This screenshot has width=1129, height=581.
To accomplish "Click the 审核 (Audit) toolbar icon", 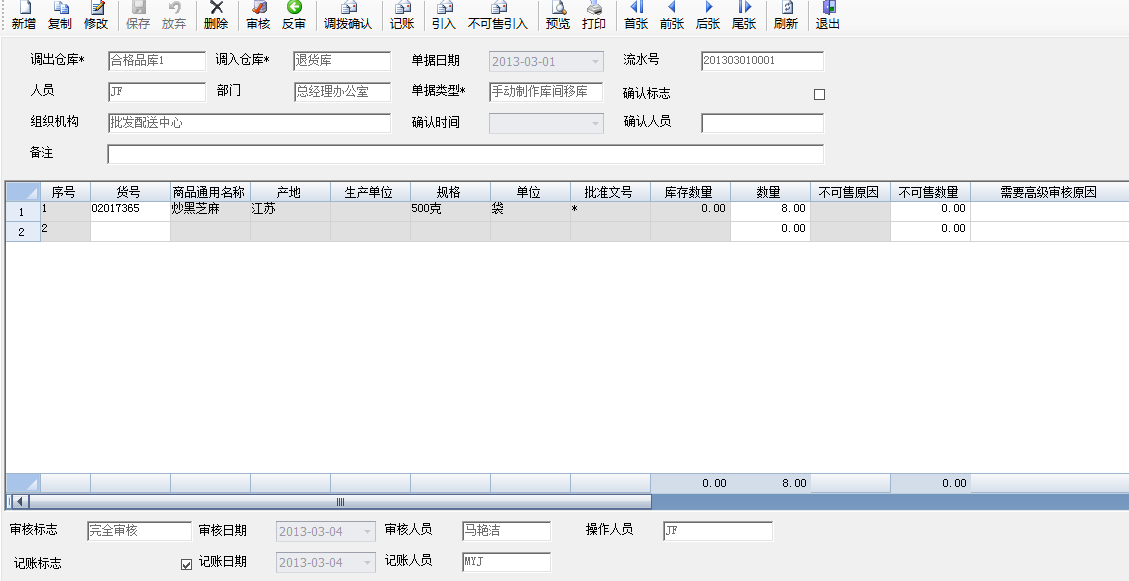I will click(x=258, y=15).
